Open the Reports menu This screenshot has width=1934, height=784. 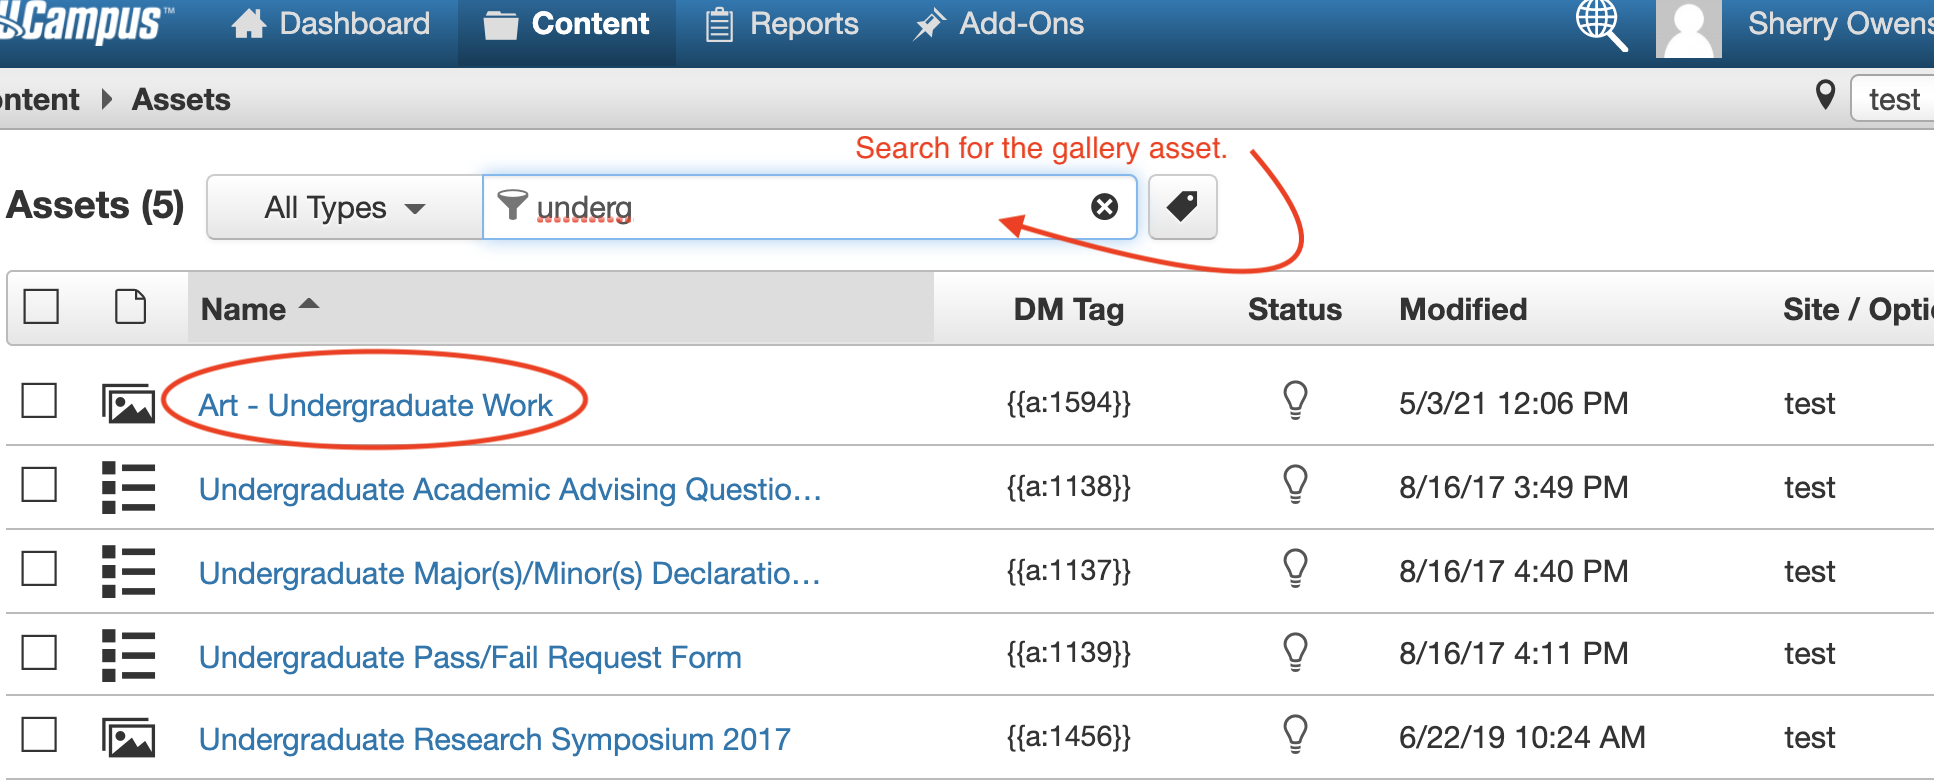(x=782, y=24)
